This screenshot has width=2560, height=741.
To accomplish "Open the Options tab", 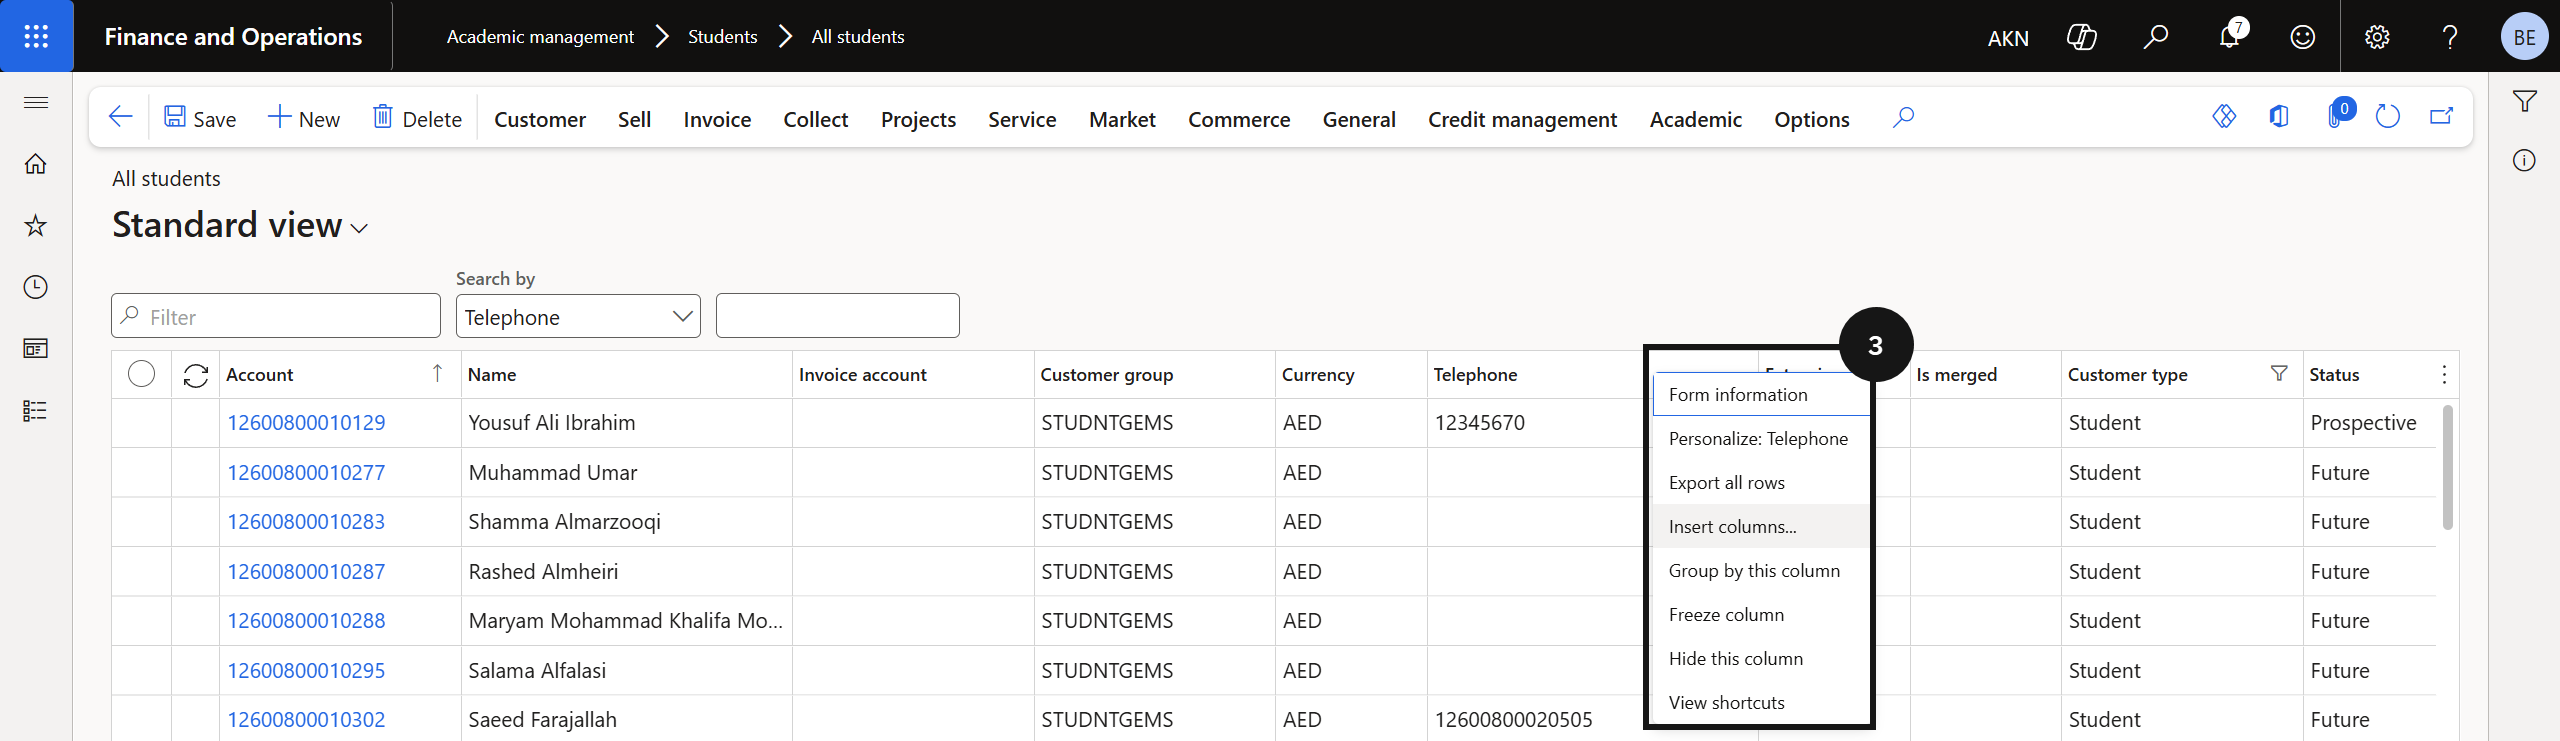I will click(1812, 119).
